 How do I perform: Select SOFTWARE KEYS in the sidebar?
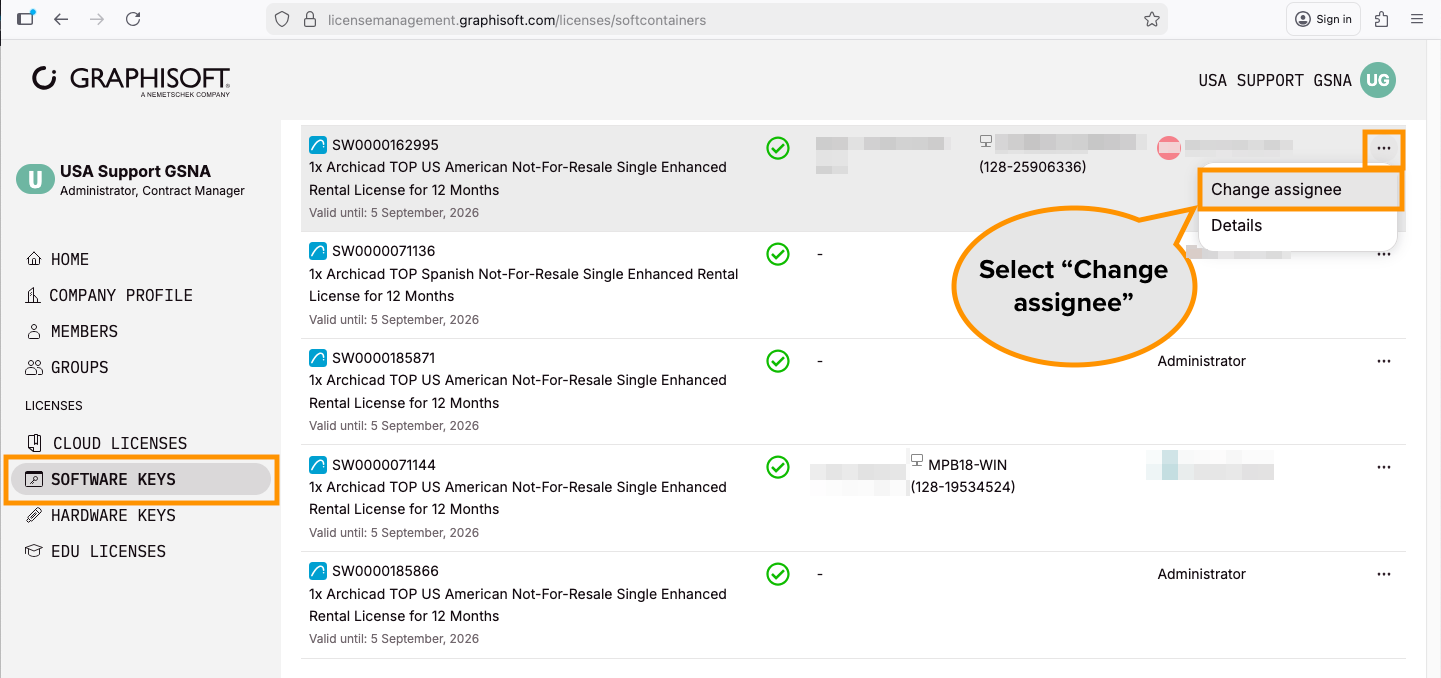point(141,479)
